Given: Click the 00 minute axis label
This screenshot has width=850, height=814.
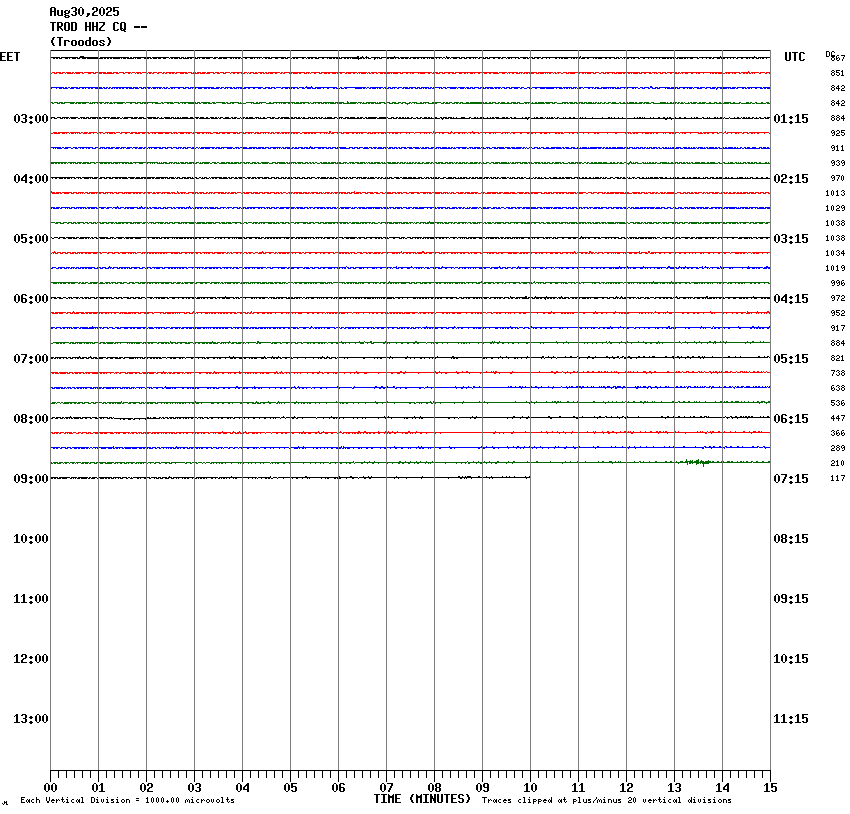Looking at the screenshot, I should click(x=50, y=788).
